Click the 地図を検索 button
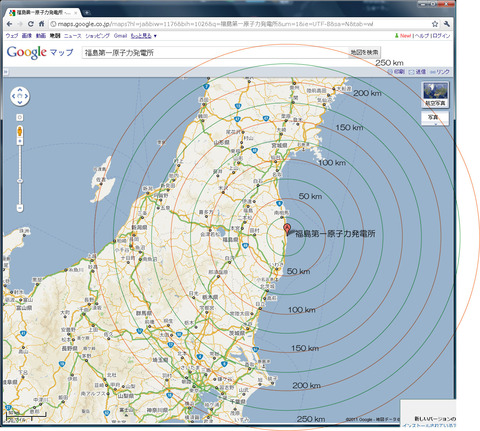Viewport: 480px width, 431px height. (364, 52)
